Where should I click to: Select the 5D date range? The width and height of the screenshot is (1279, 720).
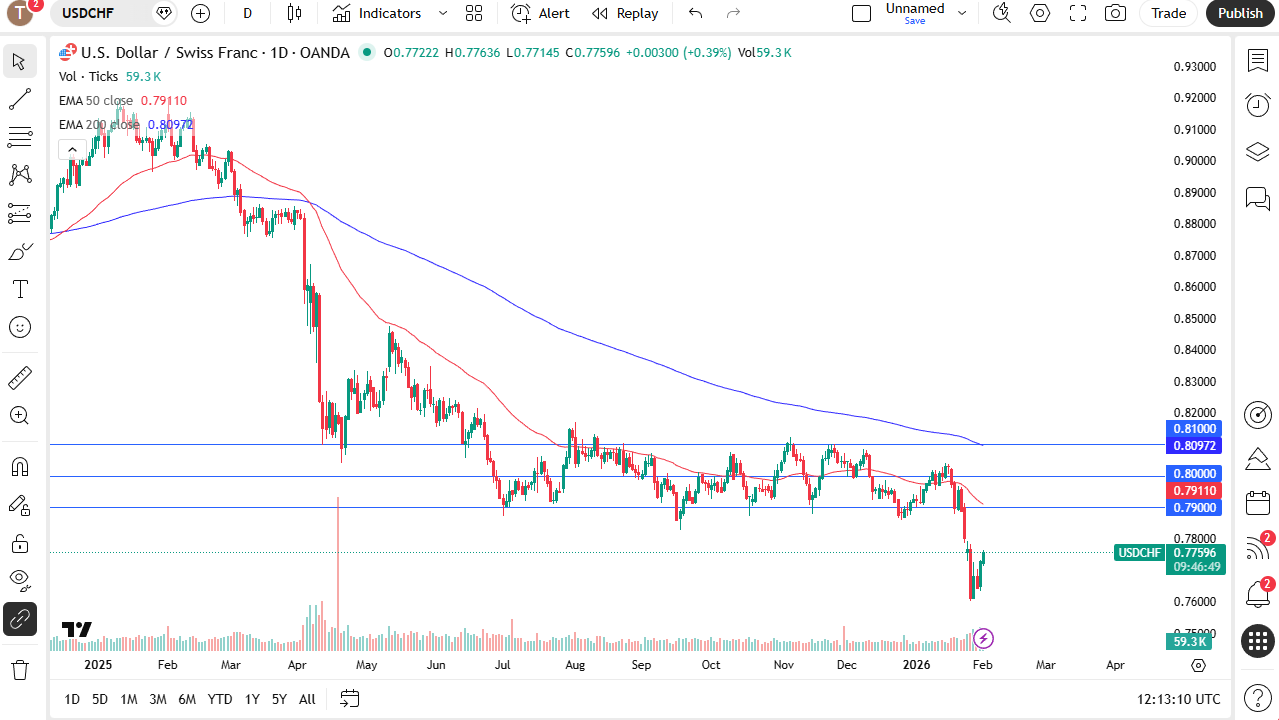pyautogui.click(x=100, y=699)
